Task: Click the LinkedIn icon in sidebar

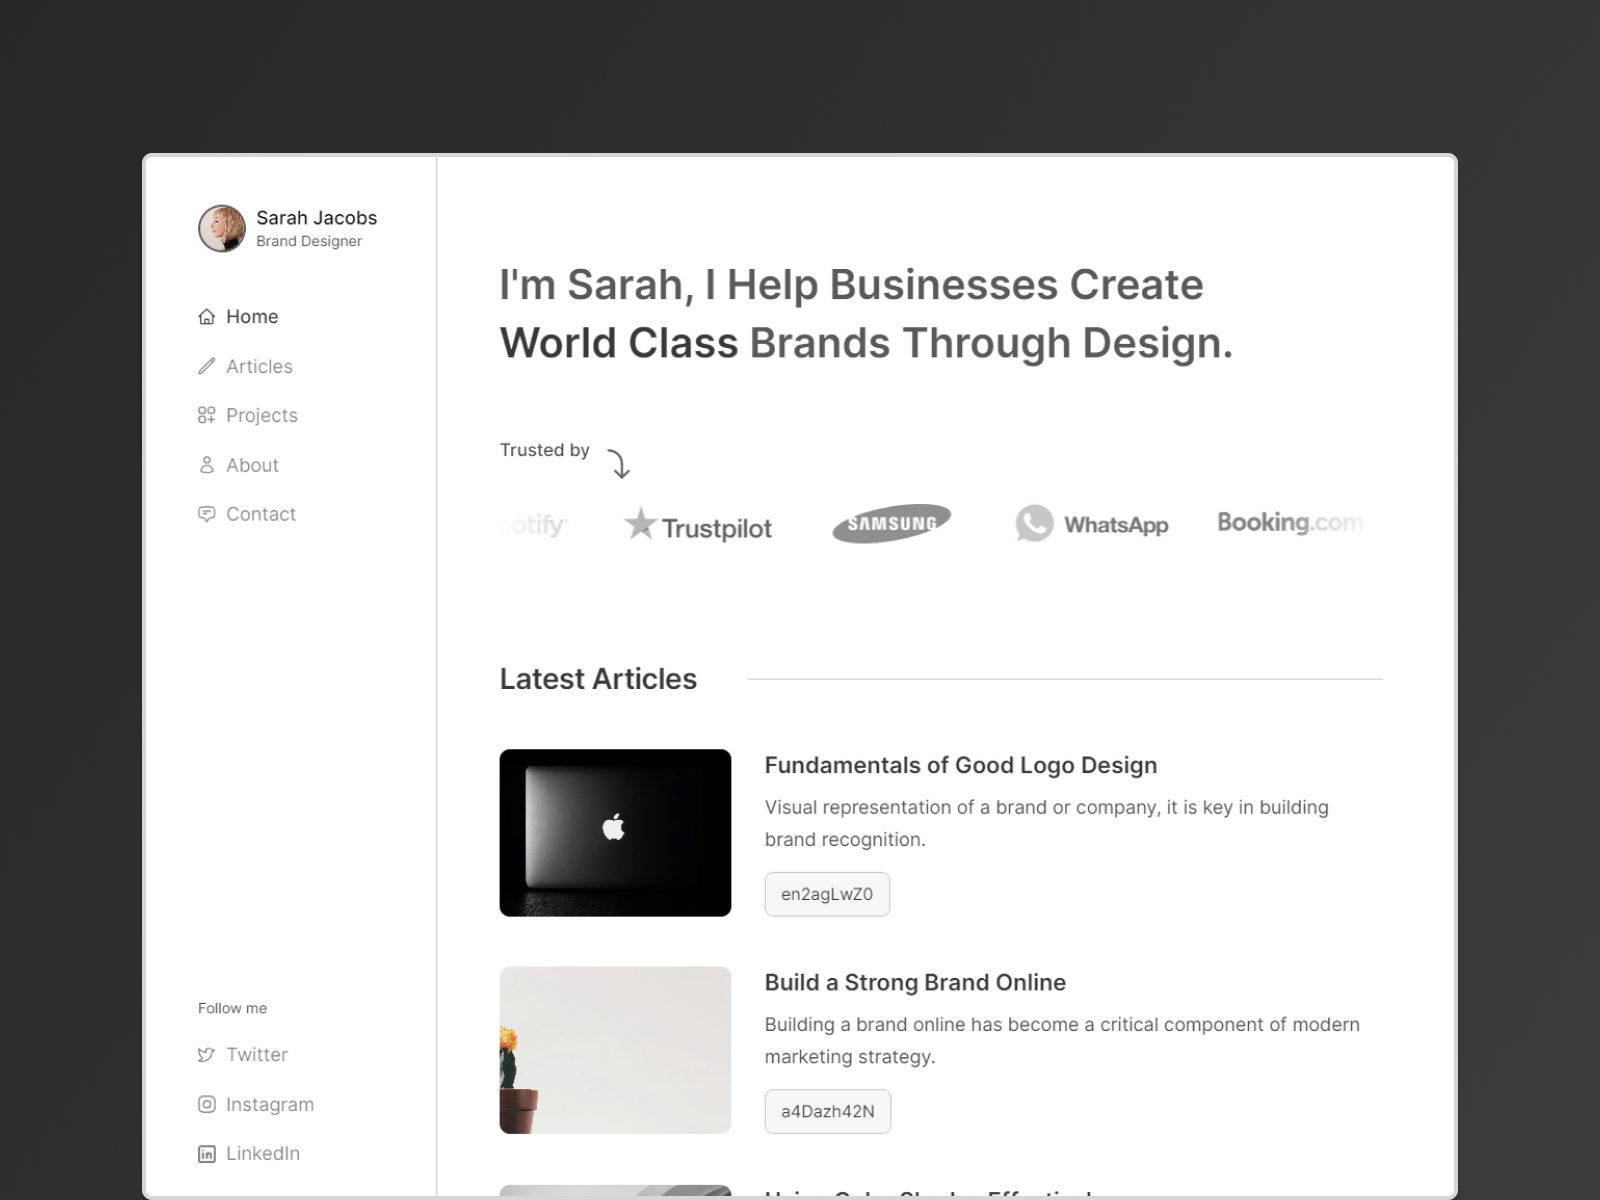Action: tap(207, 1154)
